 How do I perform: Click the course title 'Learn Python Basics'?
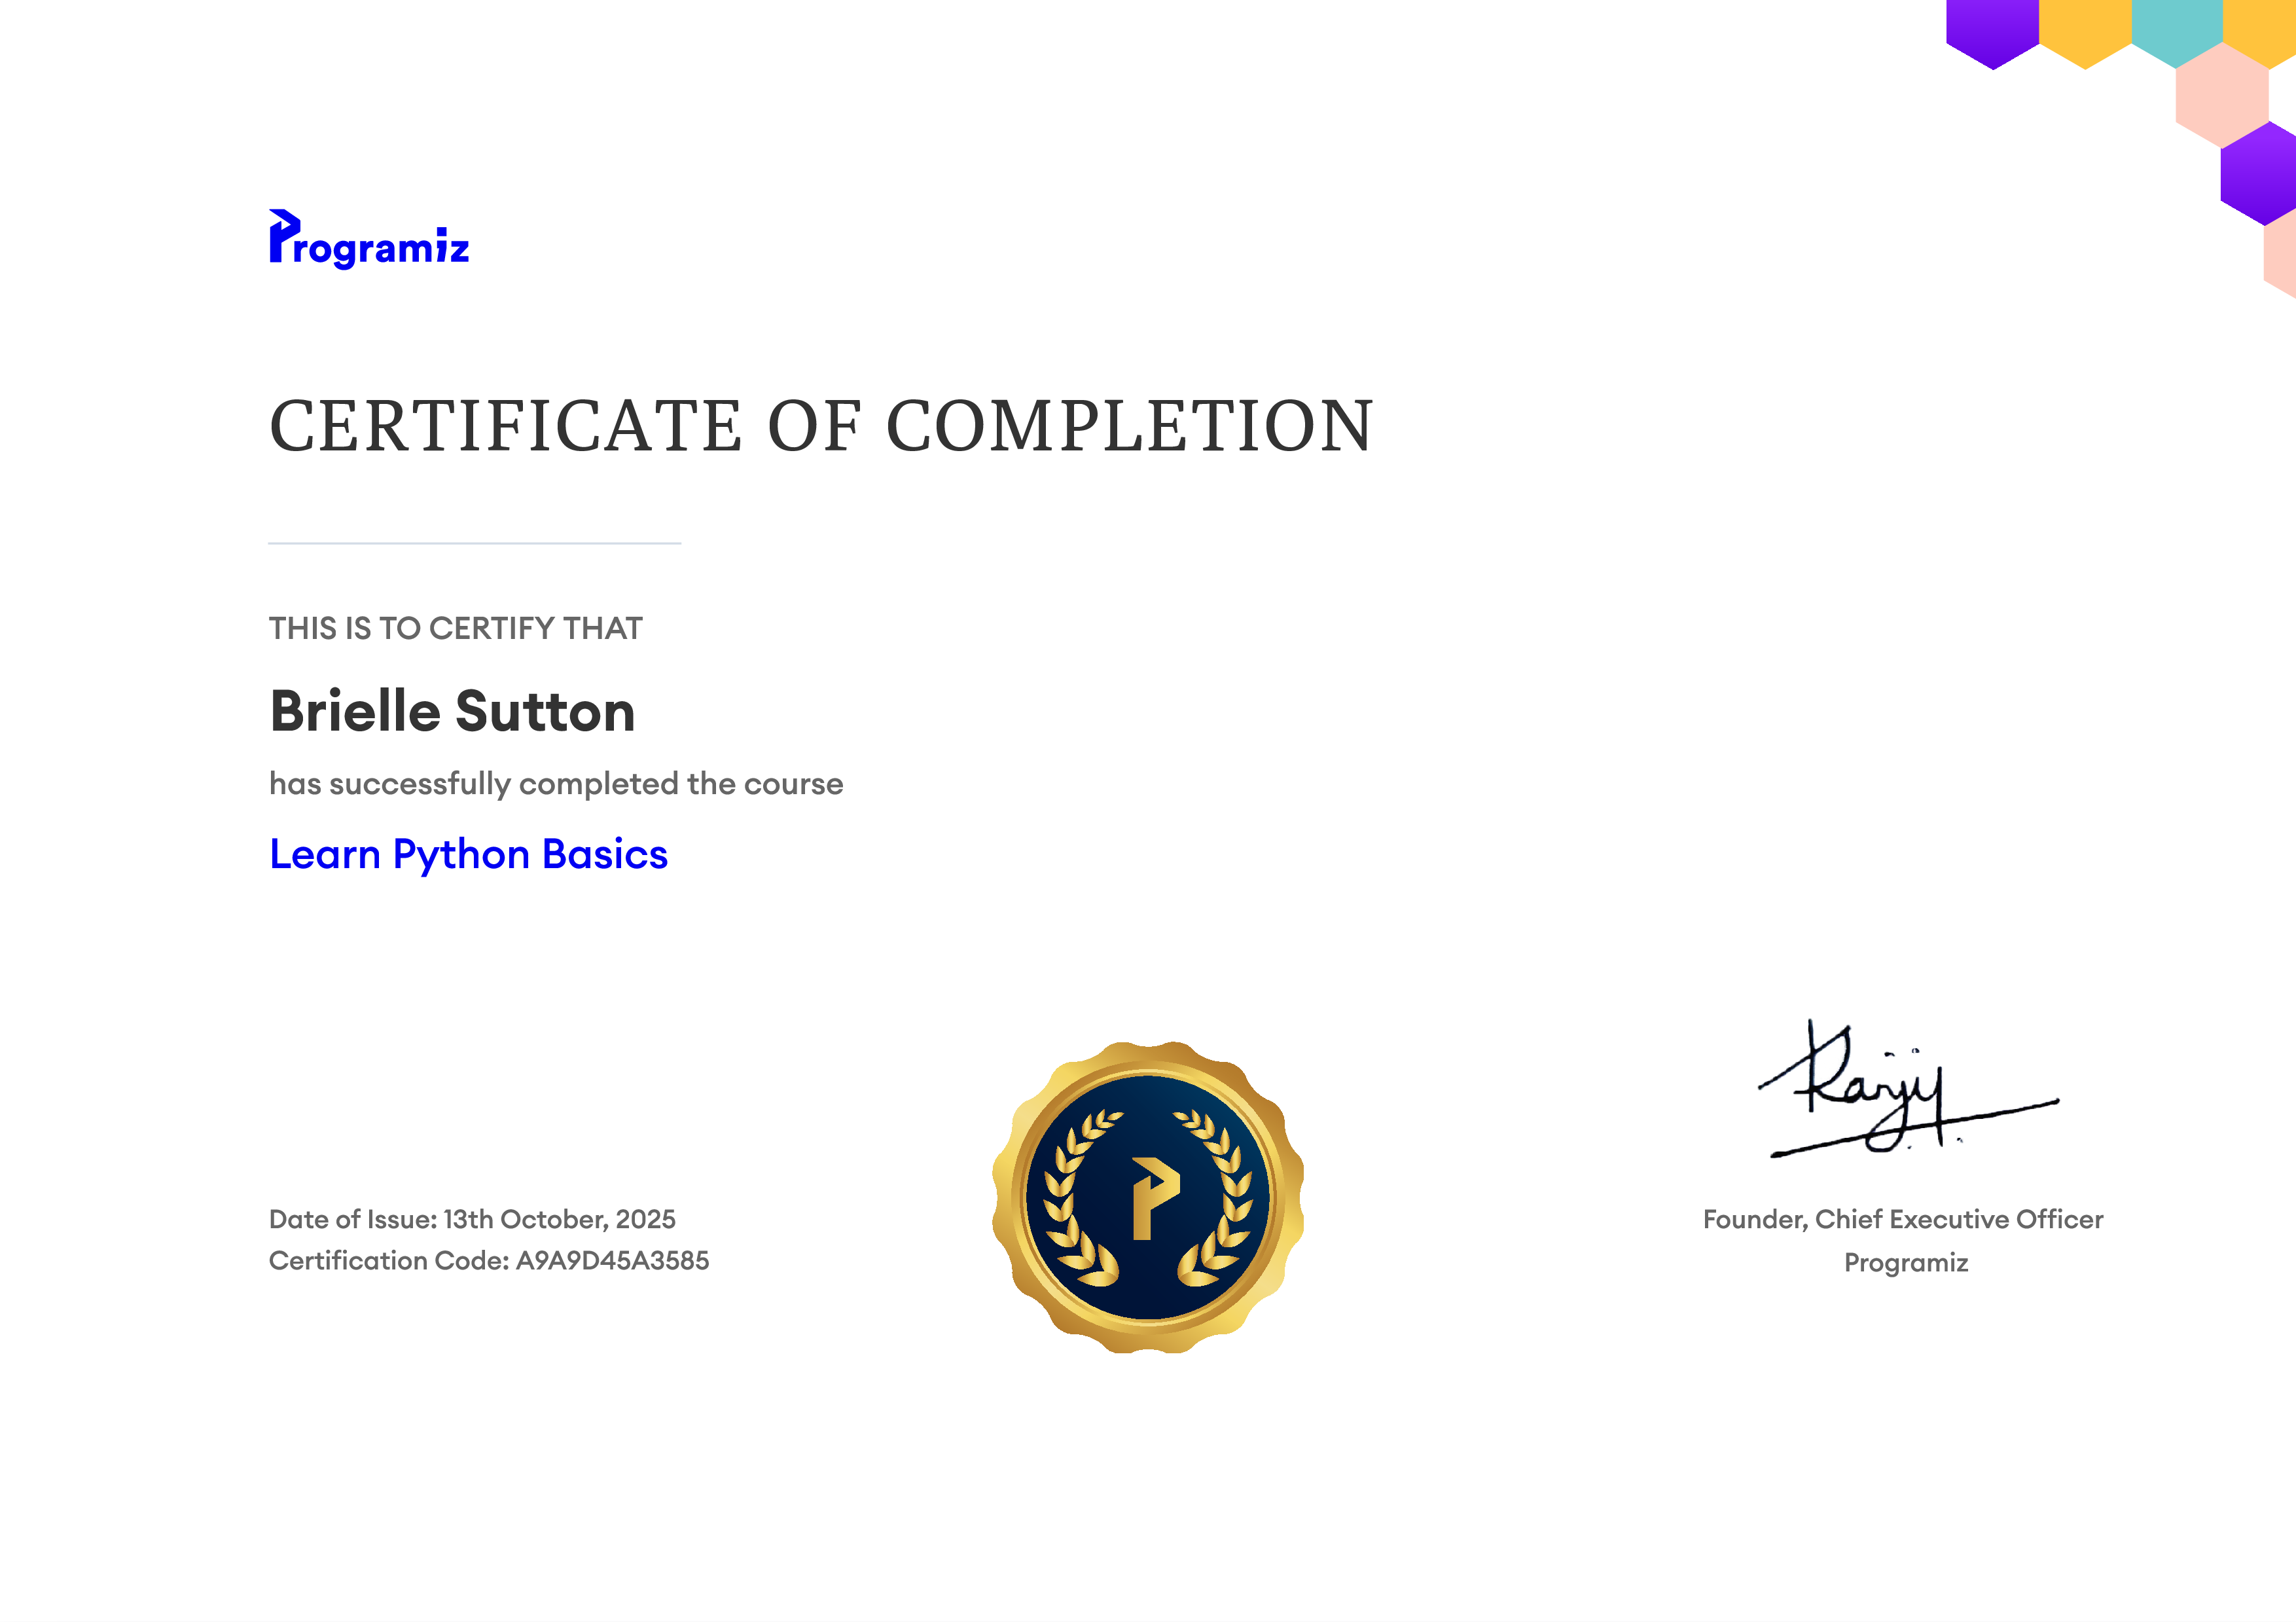(x=469, y=855)
